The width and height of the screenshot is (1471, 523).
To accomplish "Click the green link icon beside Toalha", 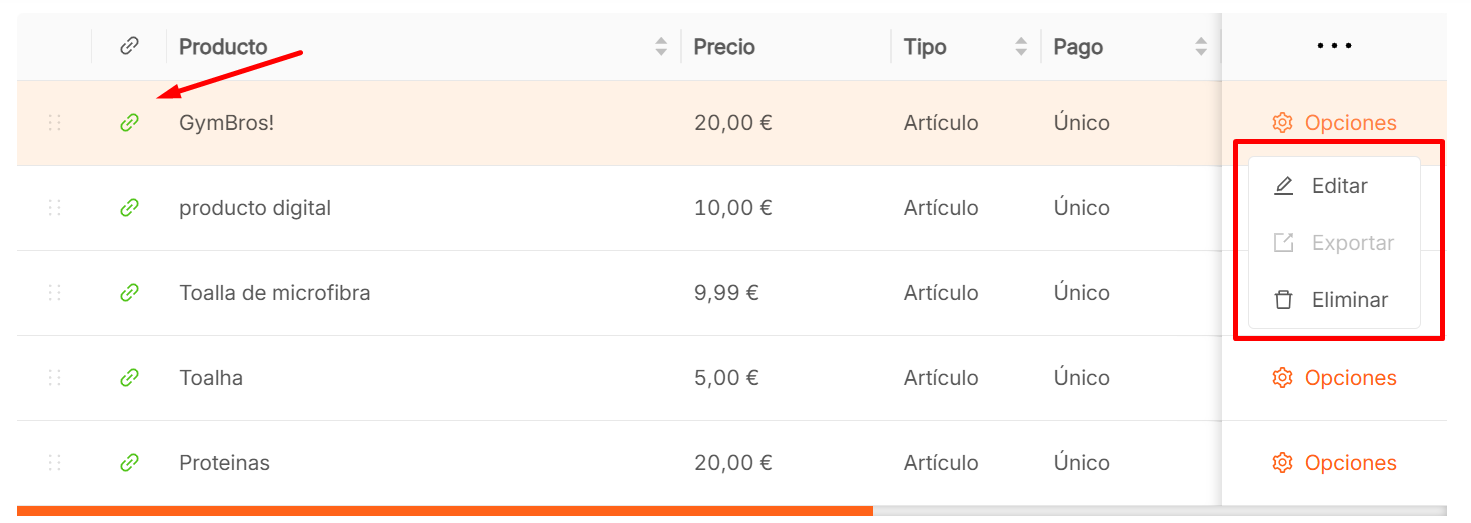I will [x=129, y=378].
